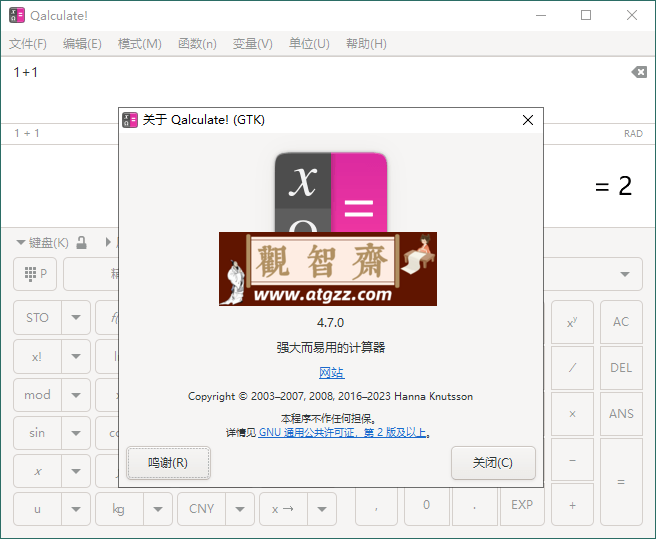Expand the x → dropdown arrow
The width and height of the screenshot is (656, 539).
tap(322, 509)
